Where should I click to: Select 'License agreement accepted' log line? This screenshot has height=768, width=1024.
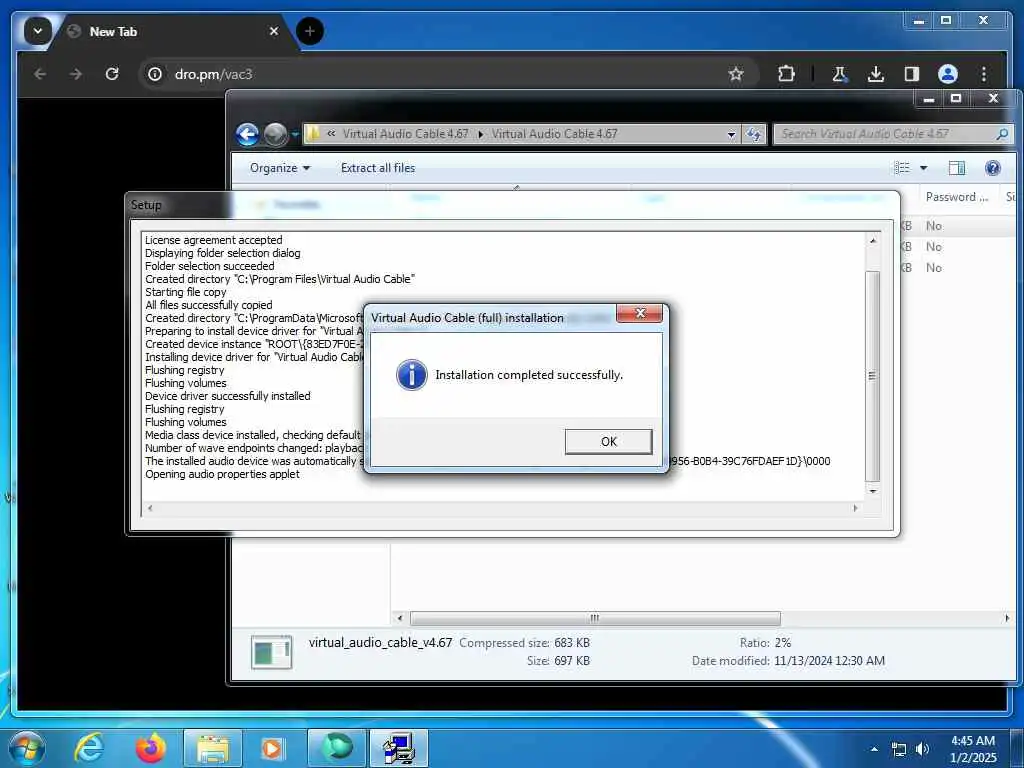pyautogui.click(x=214, y=240)
